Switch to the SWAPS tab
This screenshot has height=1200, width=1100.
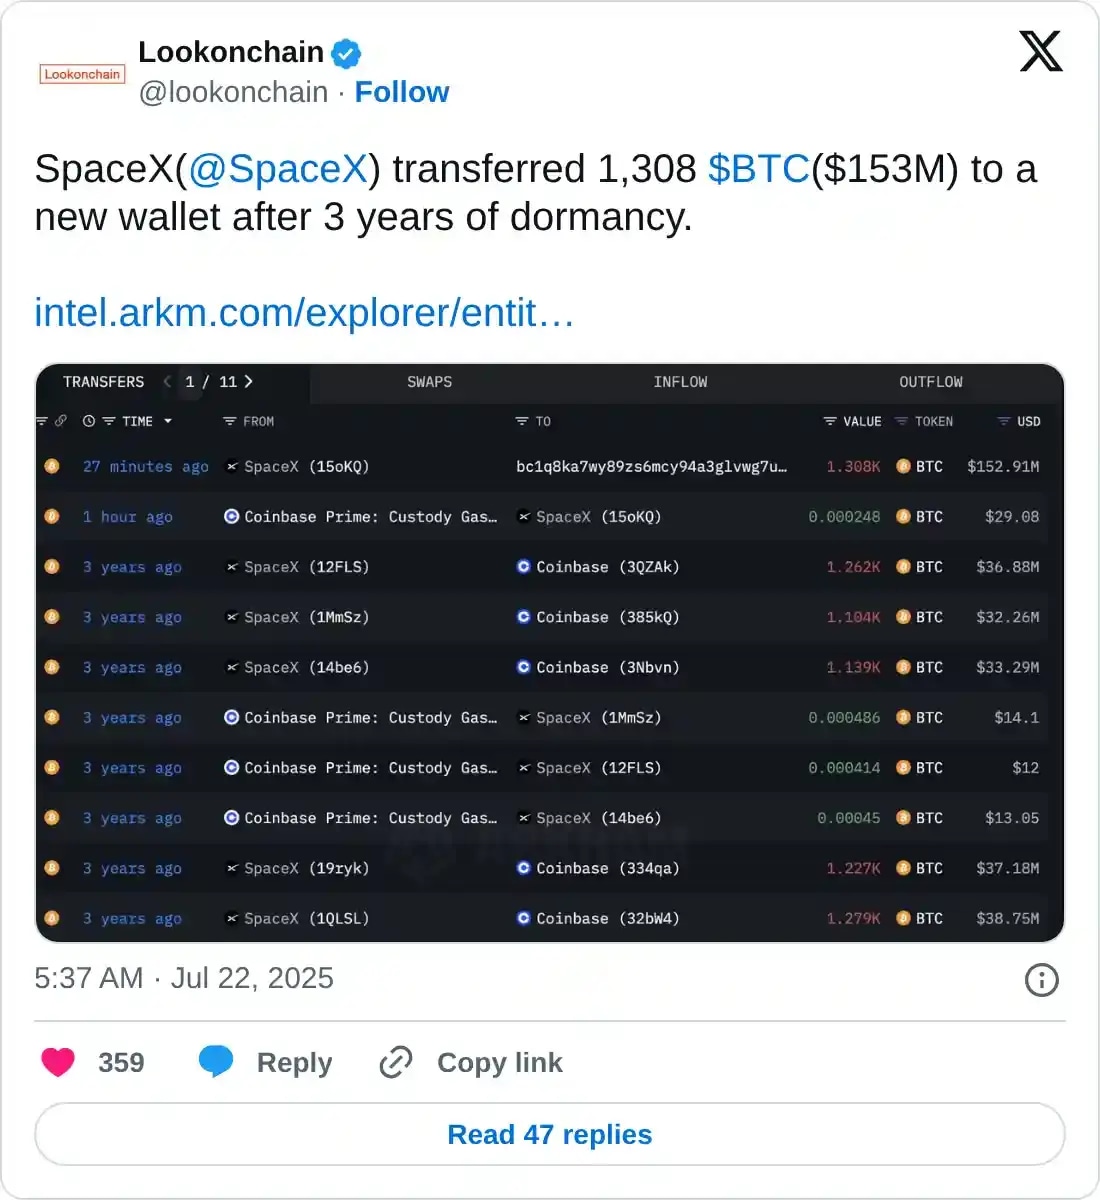click(x=429, y=382)
